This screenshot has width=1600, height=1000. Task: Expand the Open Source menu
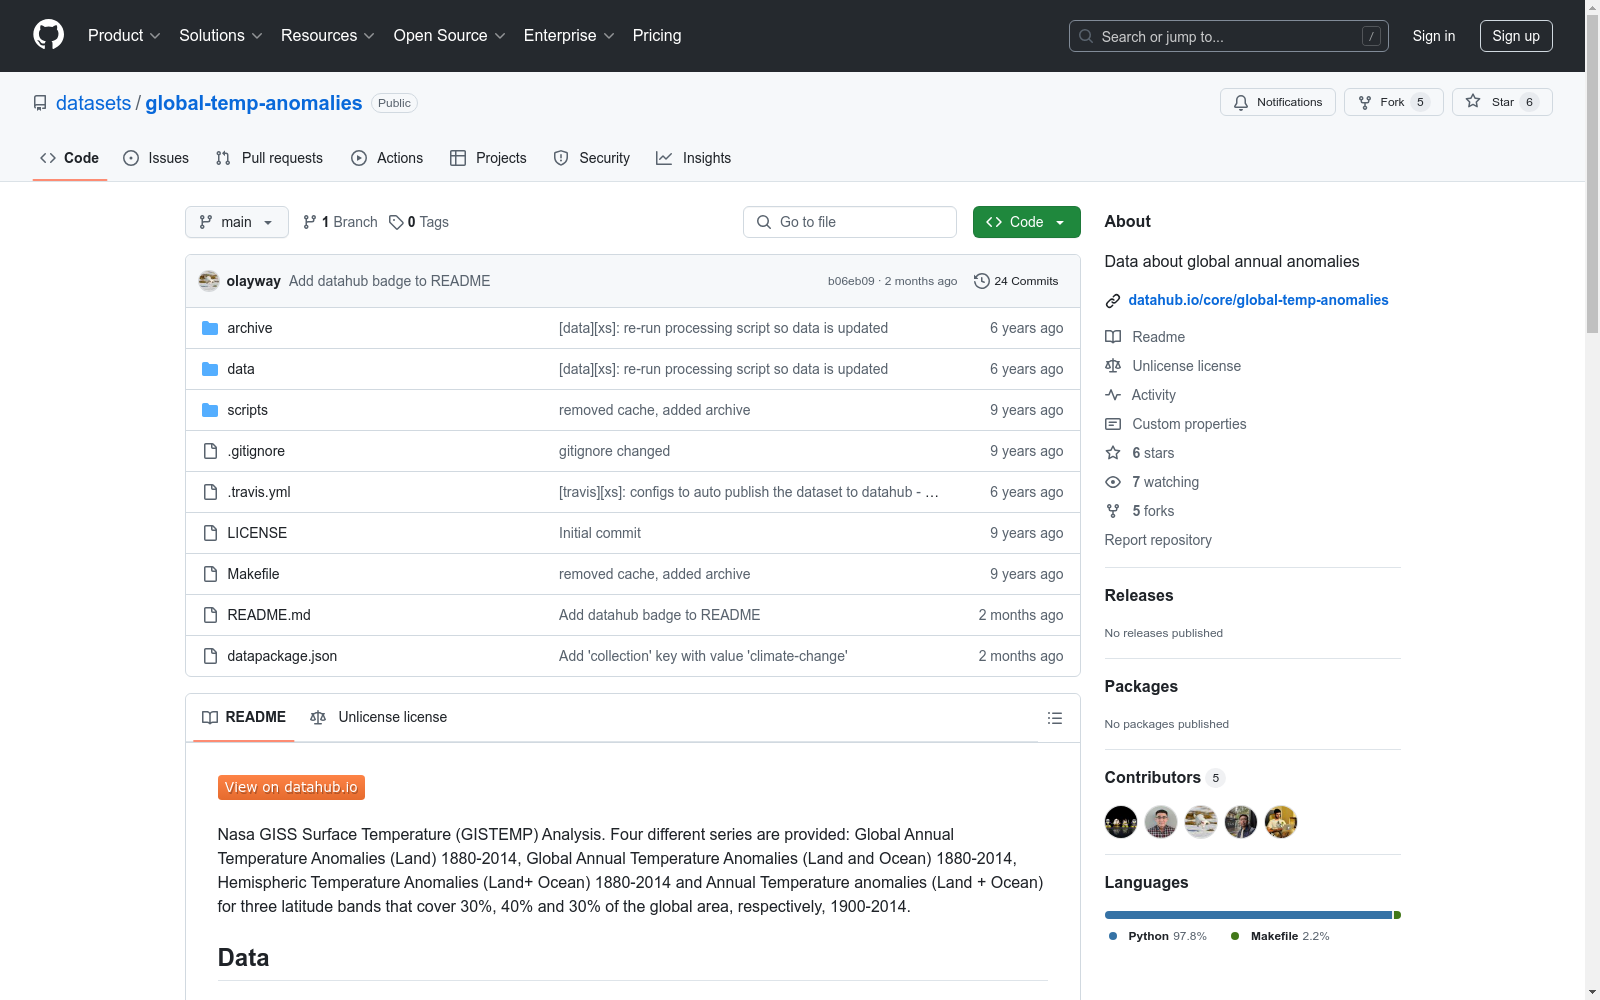[449, 35]
